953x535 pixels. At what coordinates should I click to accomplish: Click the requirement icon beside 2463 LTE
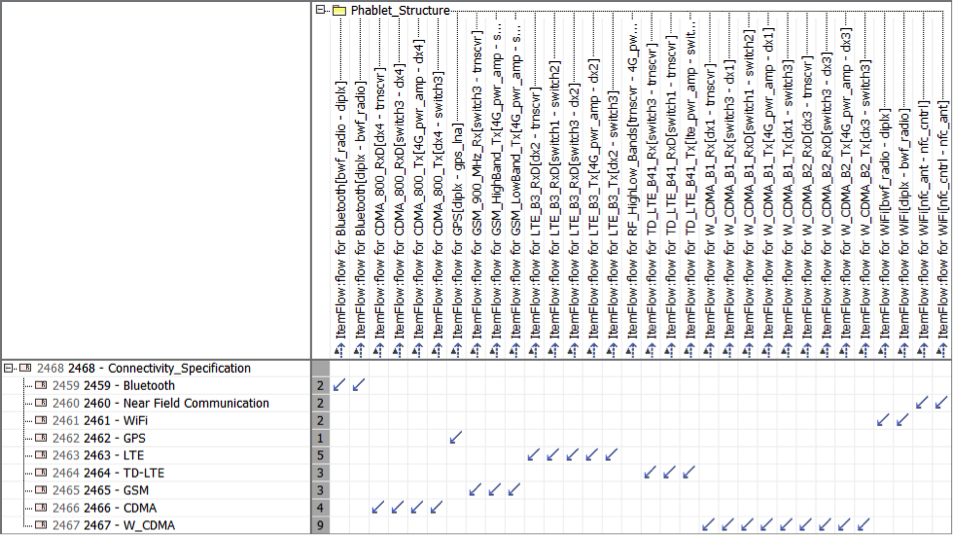pos(41,455)
